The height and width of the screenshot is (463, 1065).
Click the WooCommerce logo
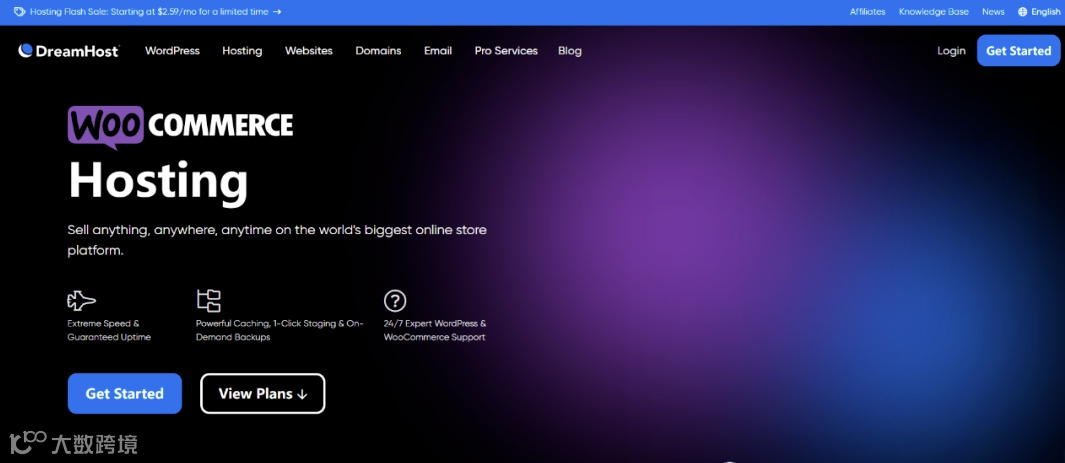[181, 126]
